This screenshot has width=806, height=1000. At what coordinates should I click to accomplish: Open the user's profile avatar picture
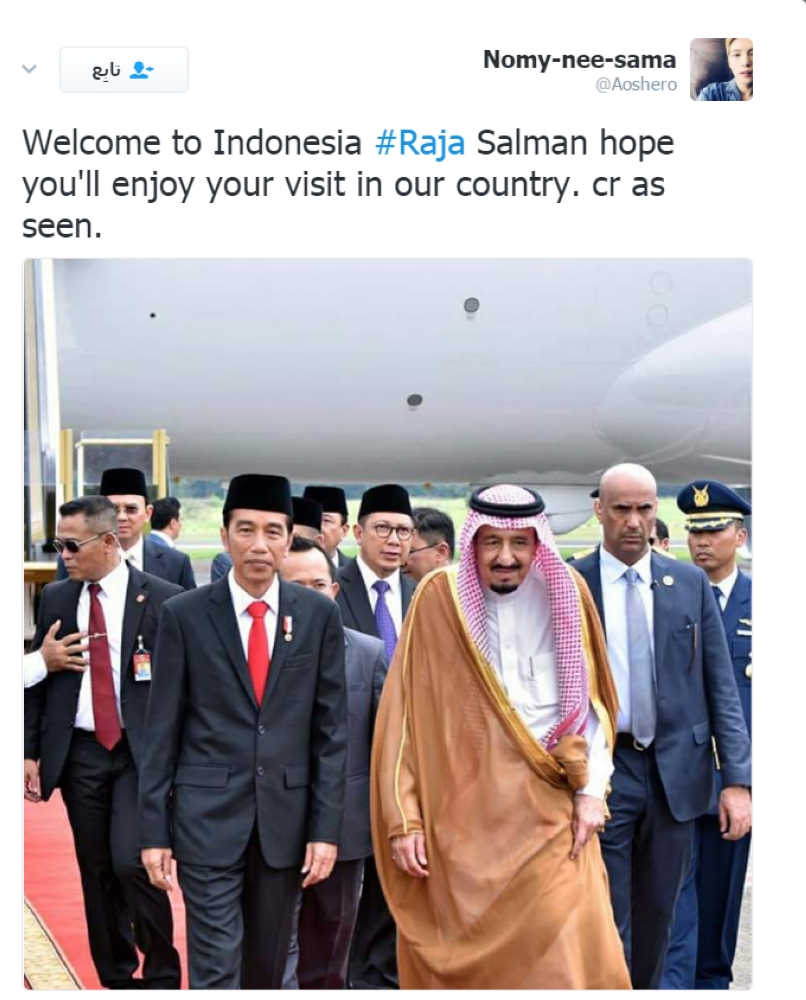pyautogui.click(x=721, y=69)
